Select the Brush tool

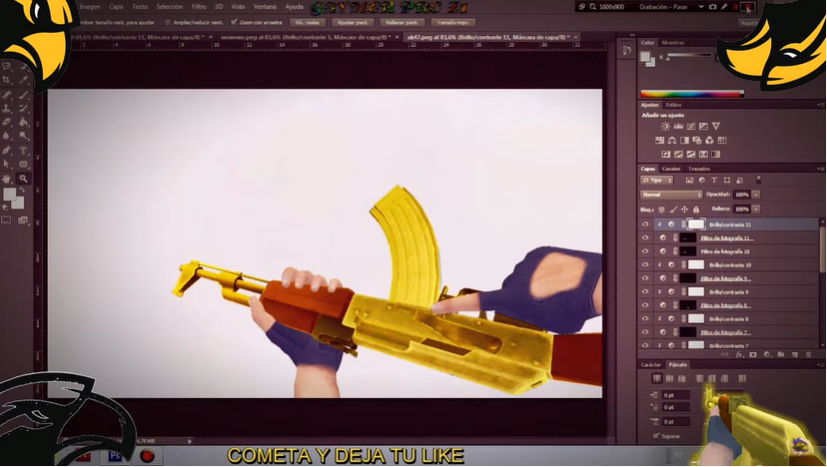click(24, 94)
